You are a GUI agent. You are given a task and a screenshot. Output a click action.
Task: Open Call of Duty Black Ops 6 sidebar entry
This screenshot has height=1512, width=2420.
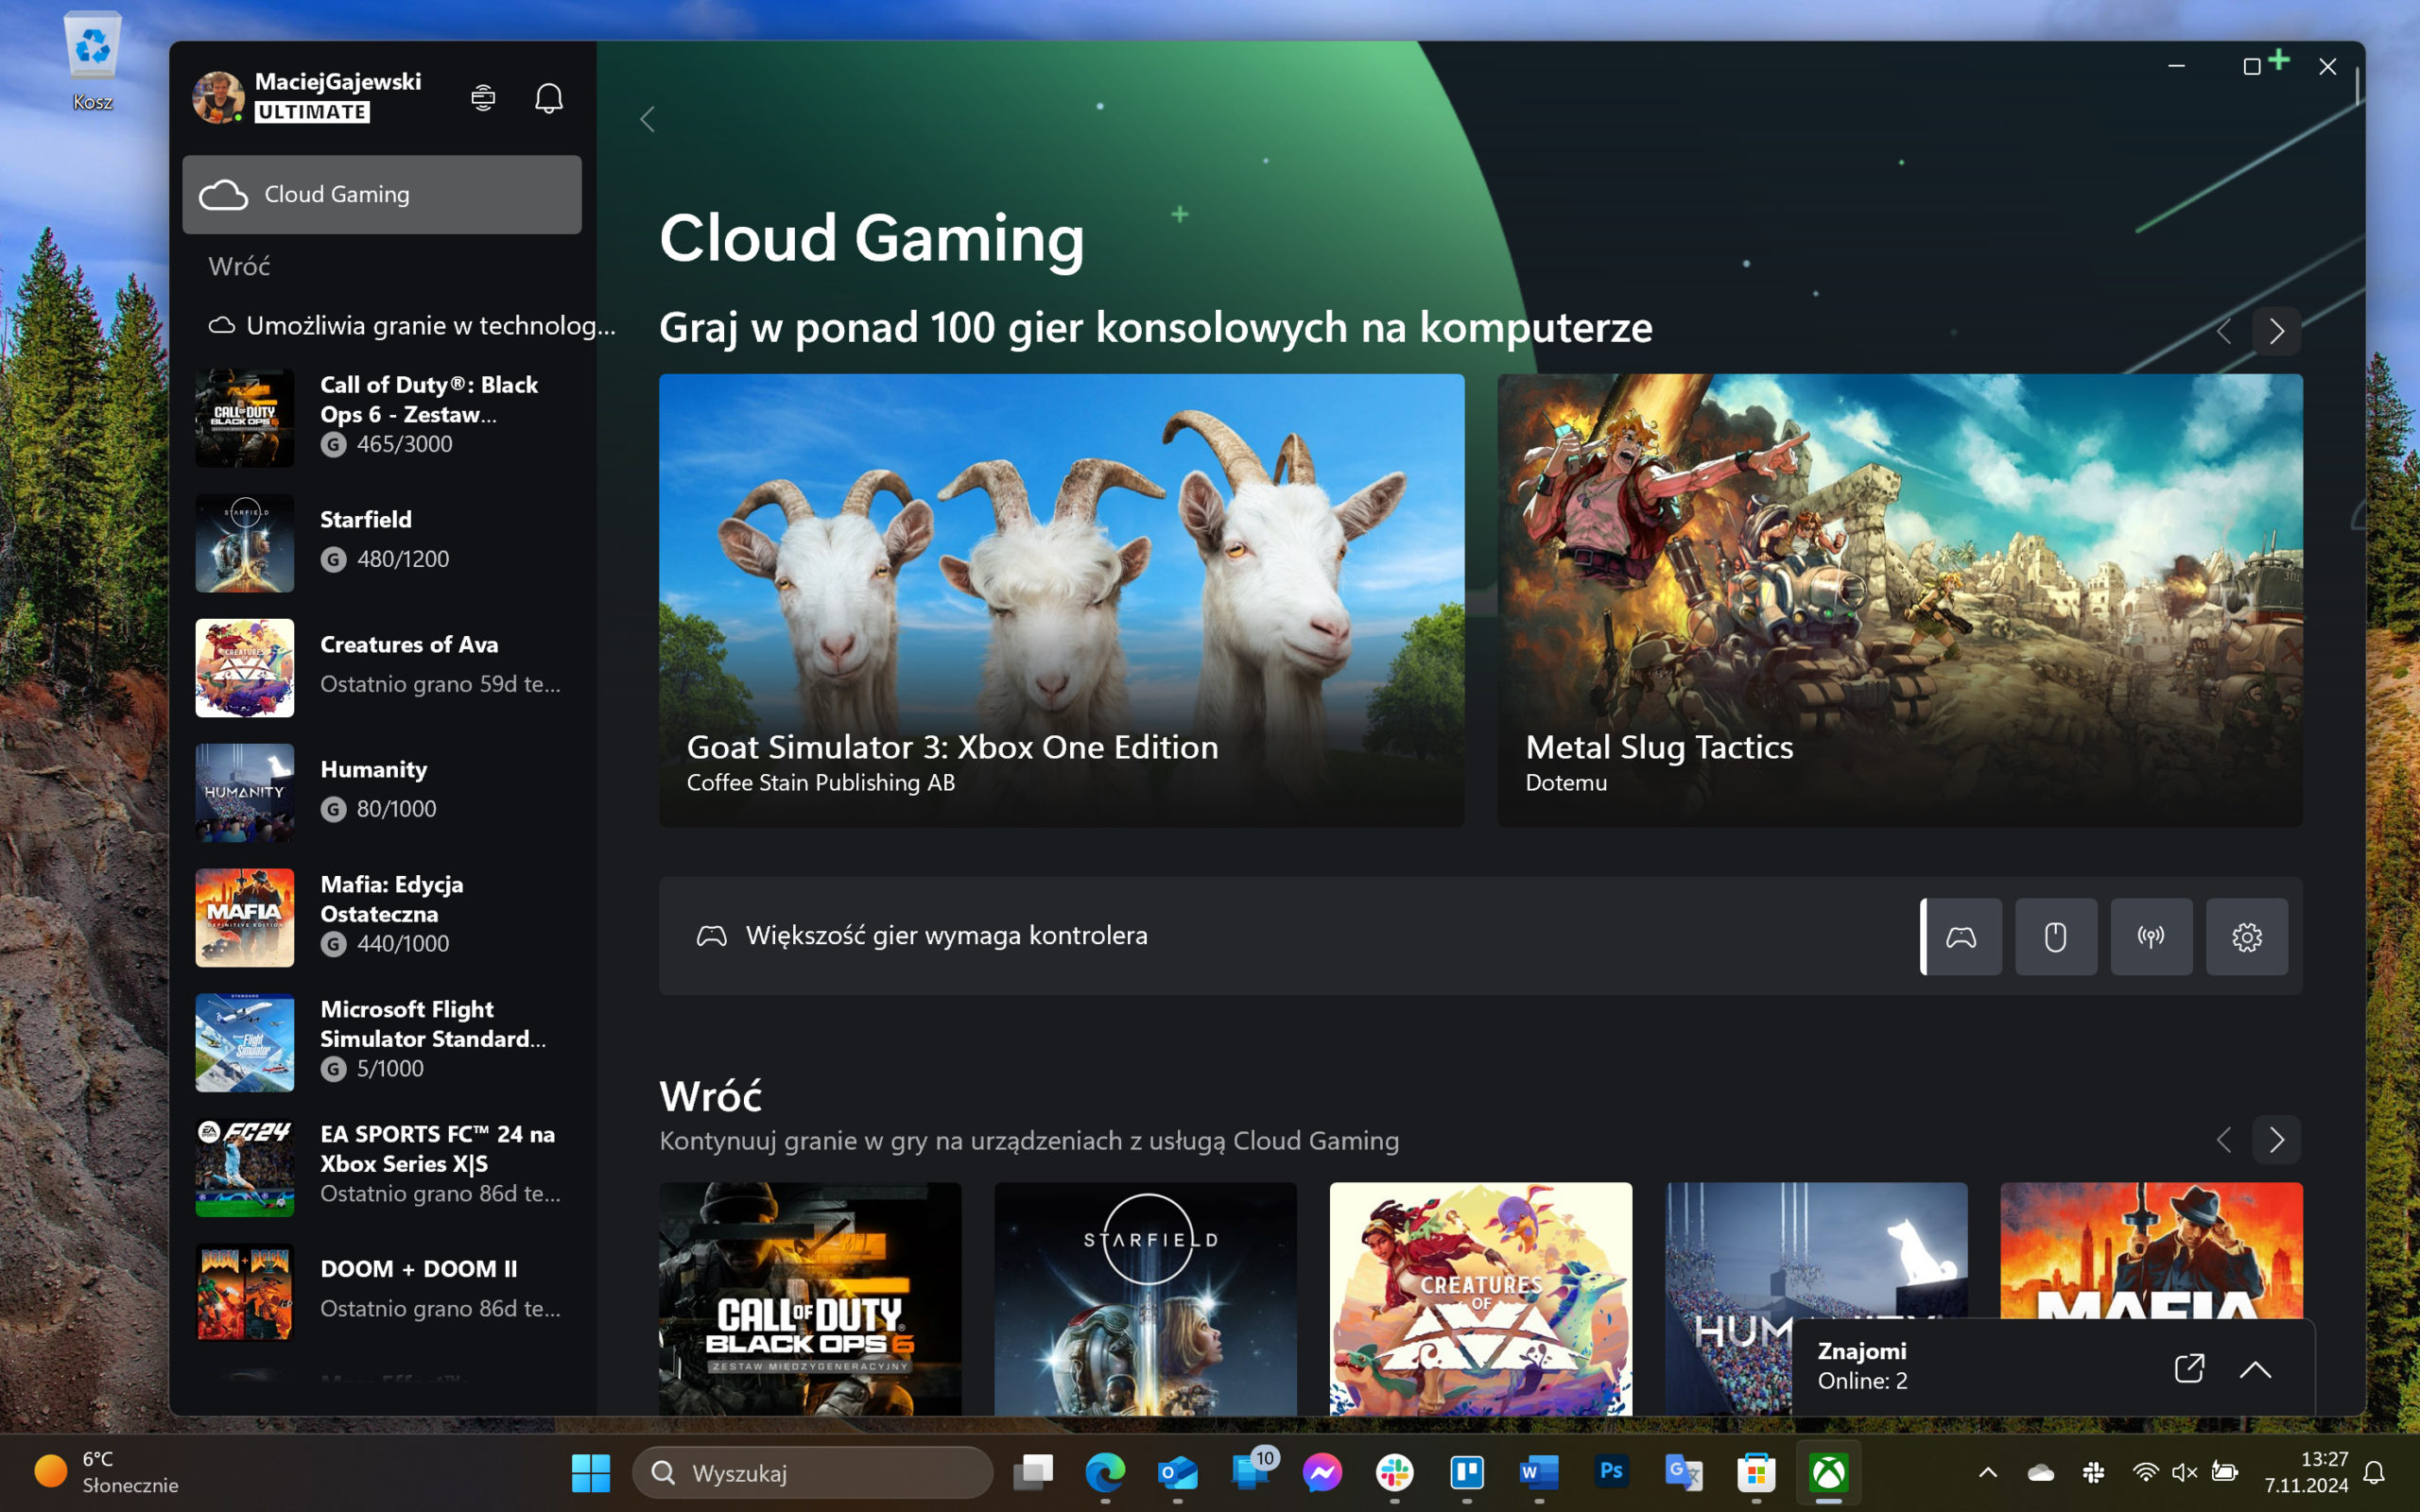(382, 416)
